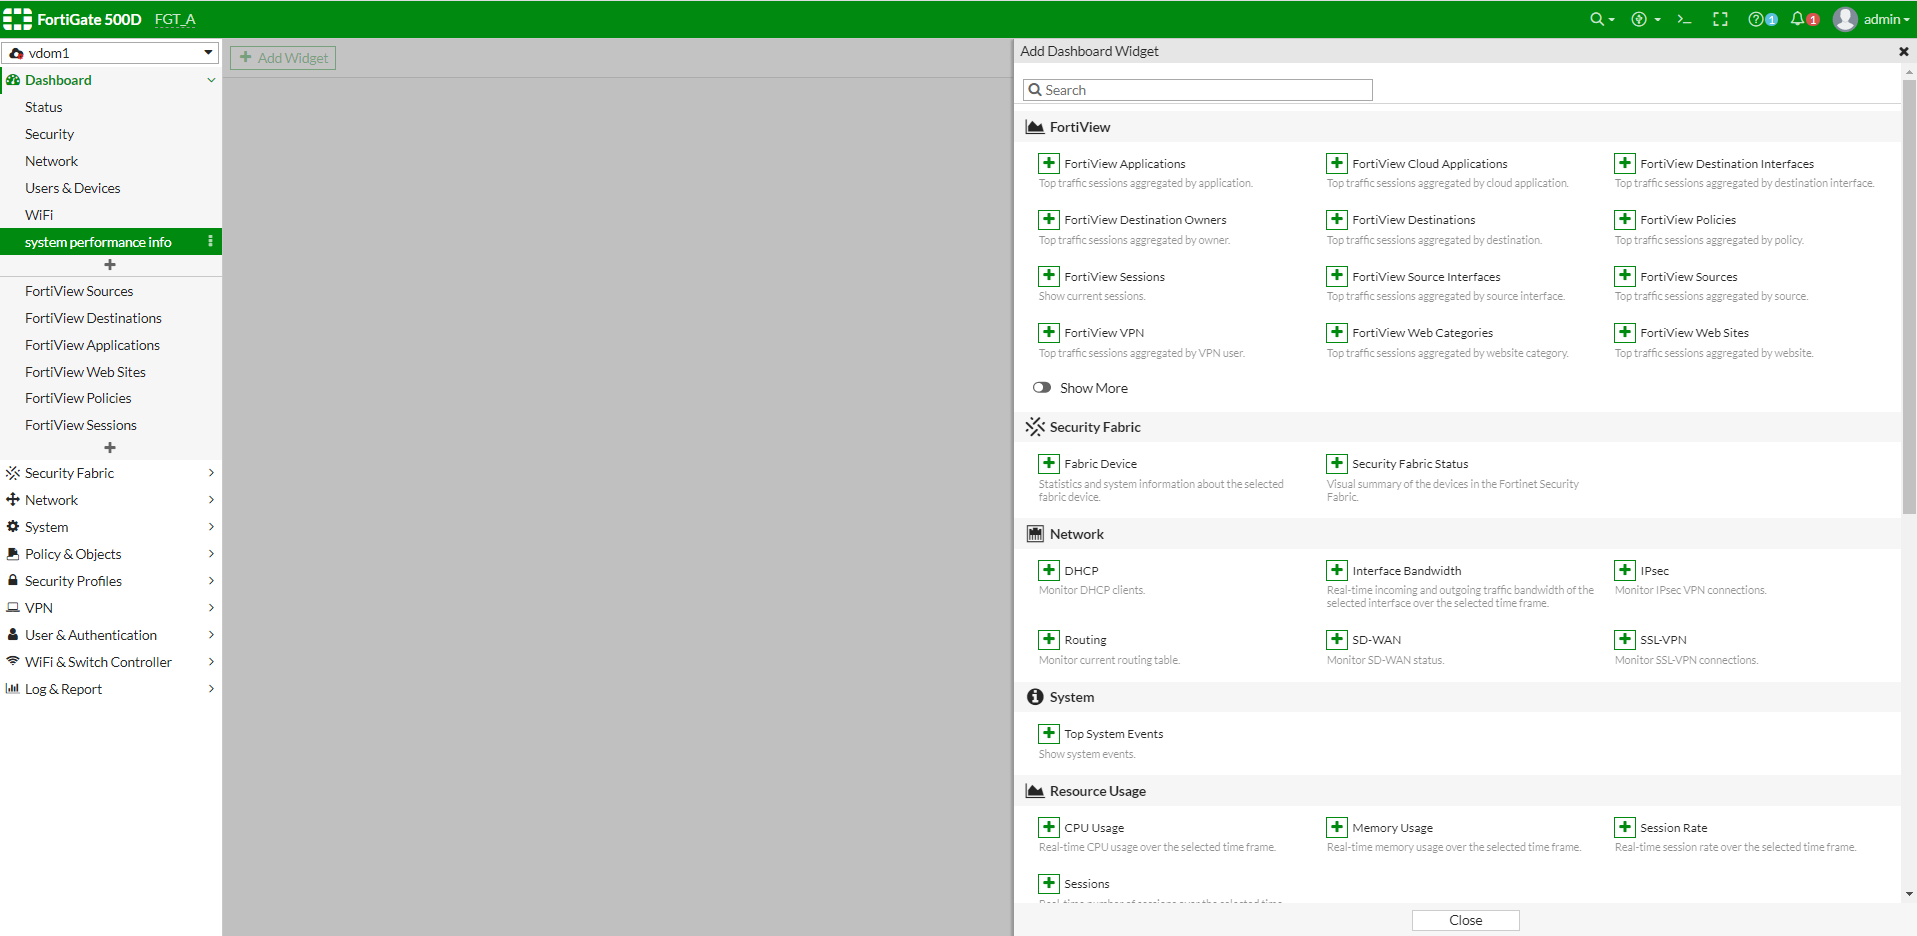Click the plus icon beside FortiView Destinations widget
Screen dimensions: 1917x936
click(x=1336, y=219)
